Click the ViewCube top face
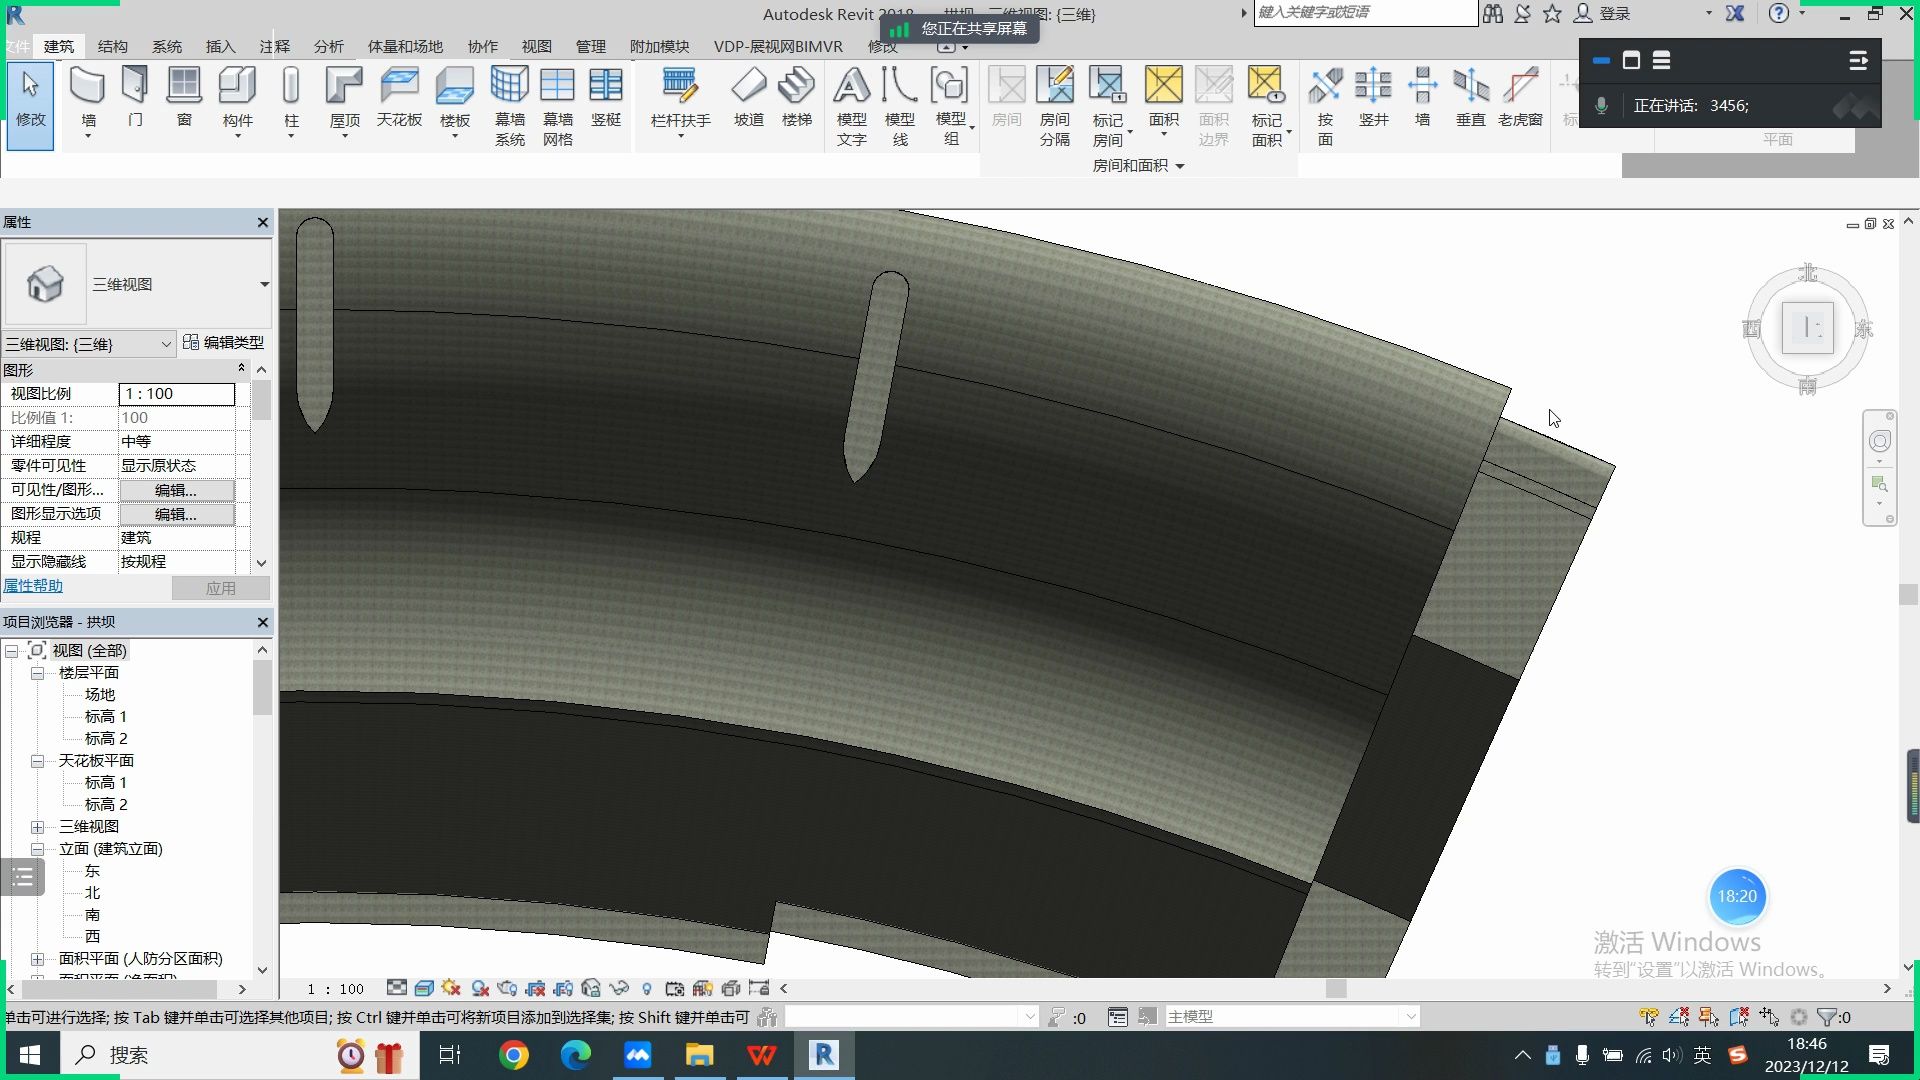The height and width of the screenshot is (1080, 1920). point(1807,328)
